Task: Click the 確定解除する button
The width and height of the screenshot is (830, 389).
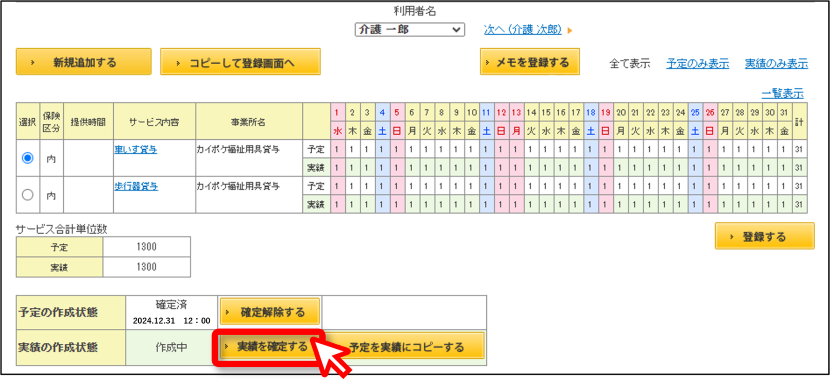Action: [x=270, y=312]
